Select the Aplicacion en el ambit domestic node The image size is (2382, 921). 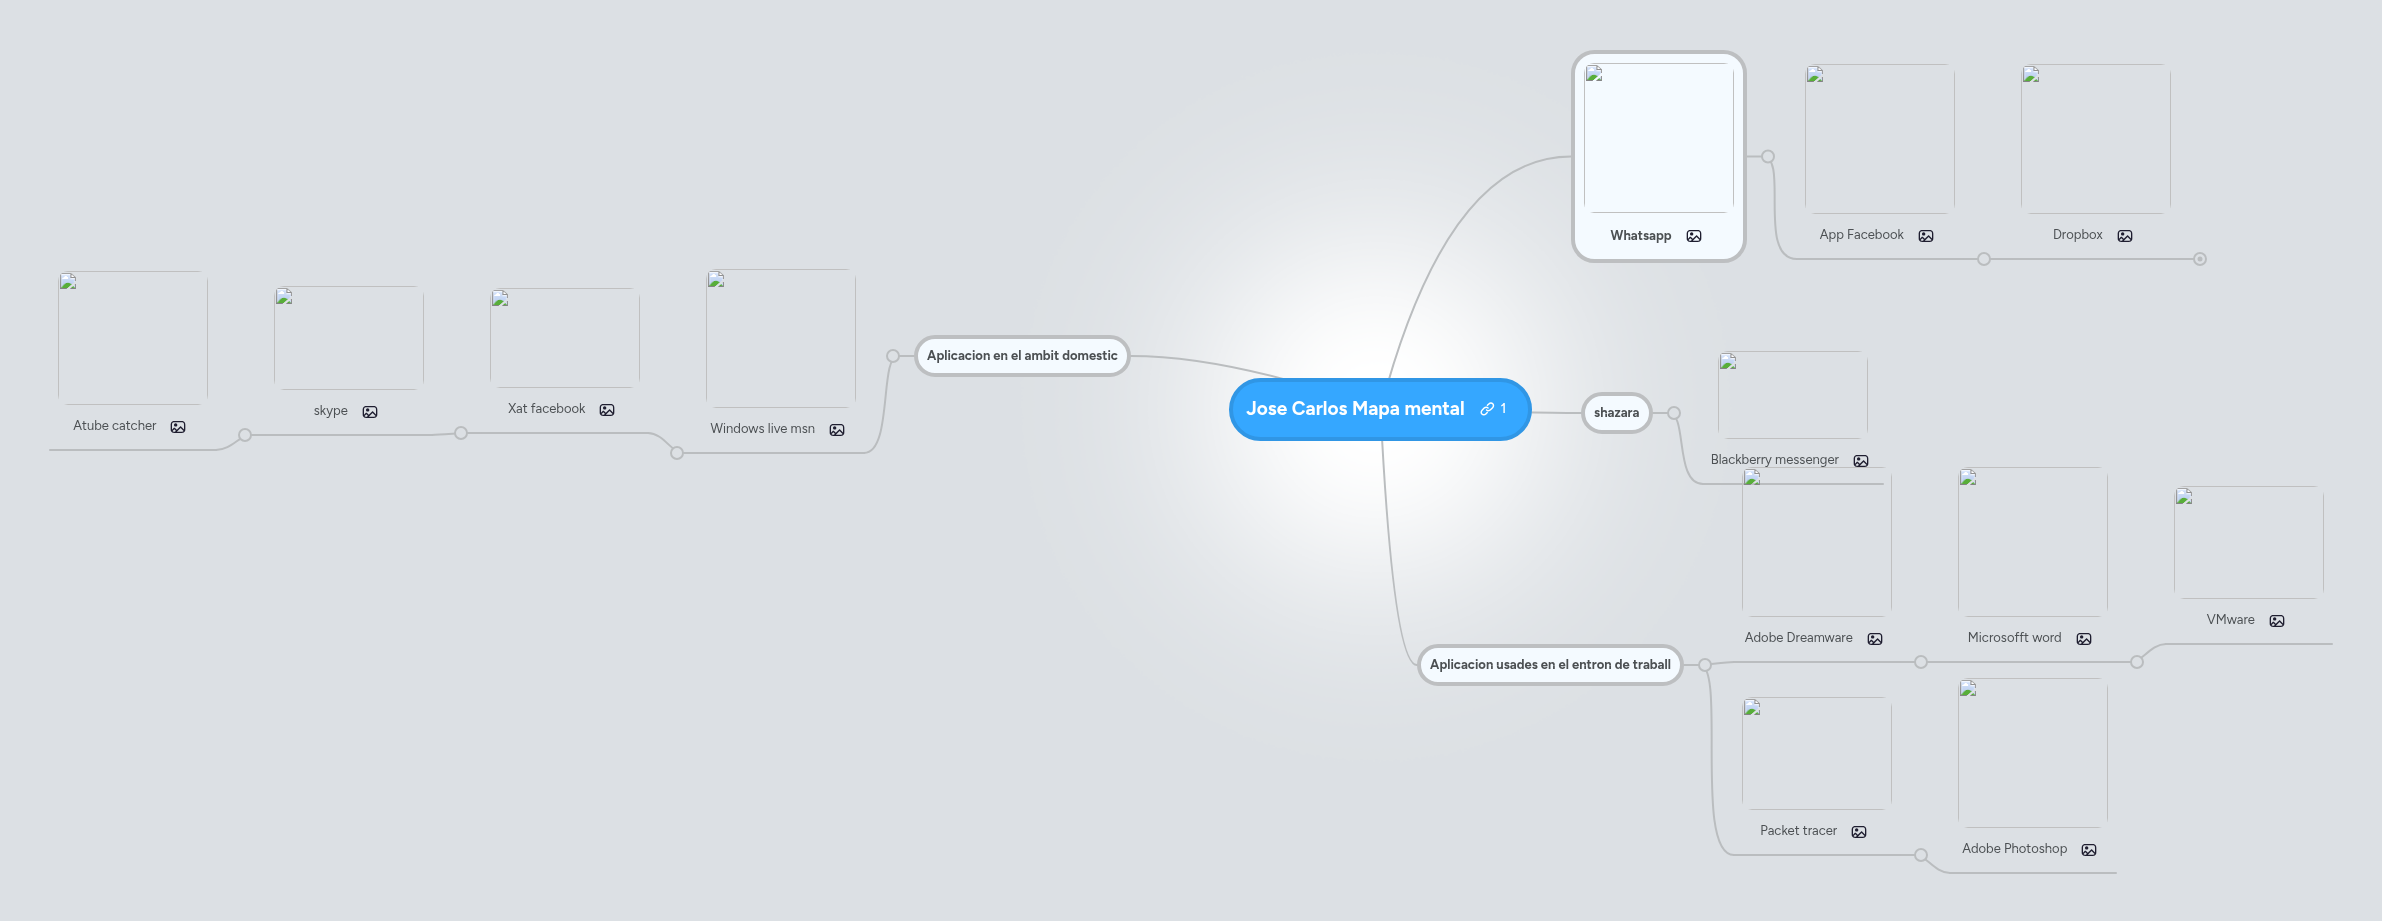1022,356
